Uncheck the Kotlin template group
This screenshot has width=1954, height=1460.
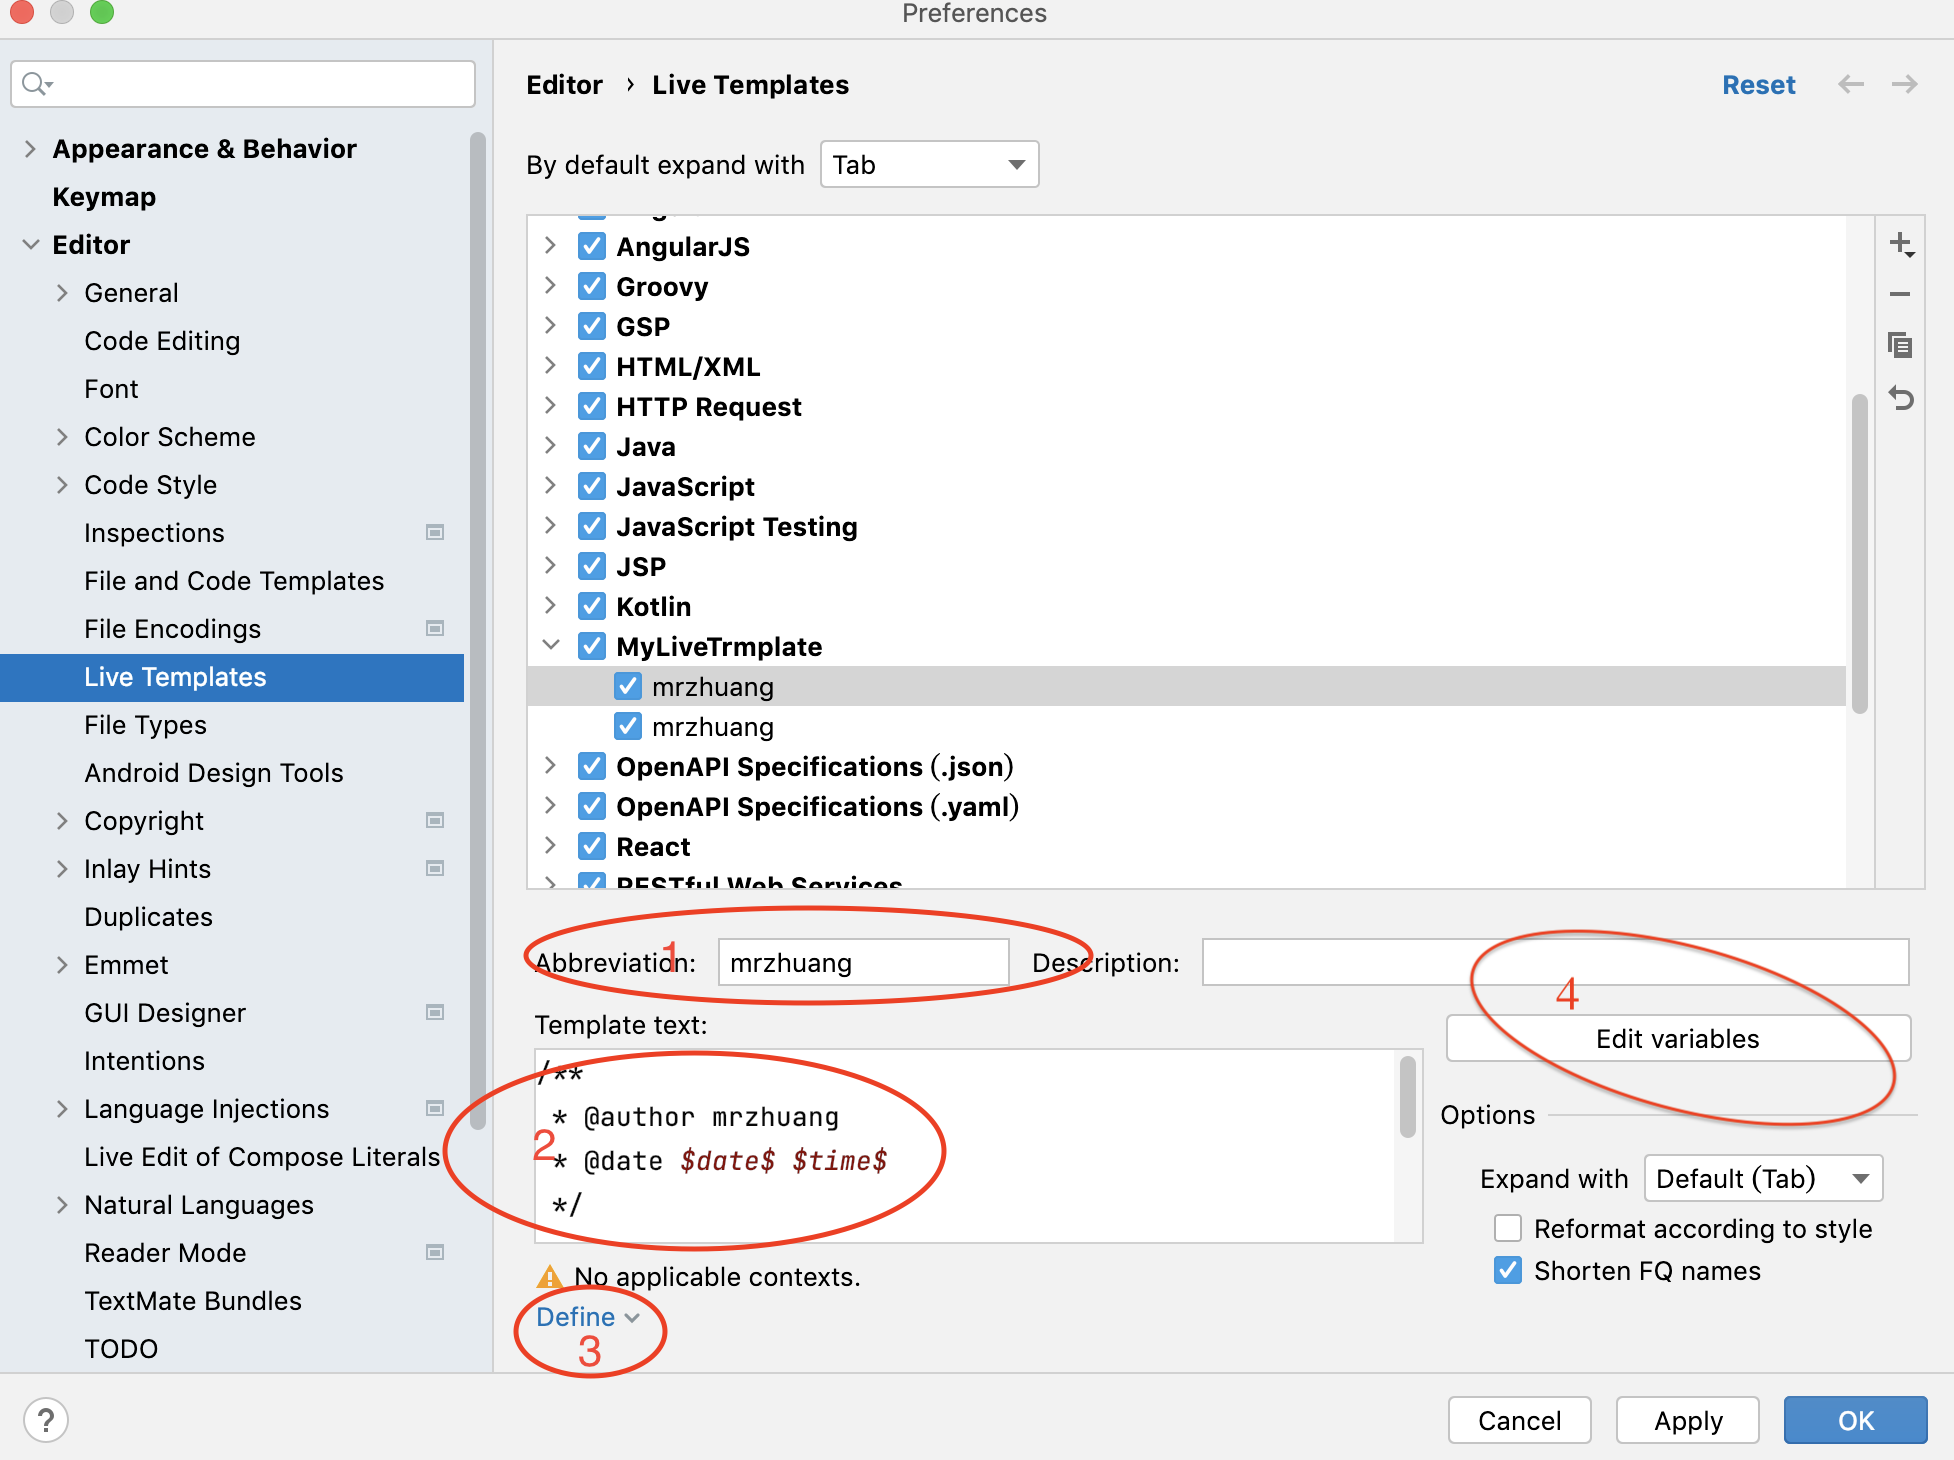point(592,607)
